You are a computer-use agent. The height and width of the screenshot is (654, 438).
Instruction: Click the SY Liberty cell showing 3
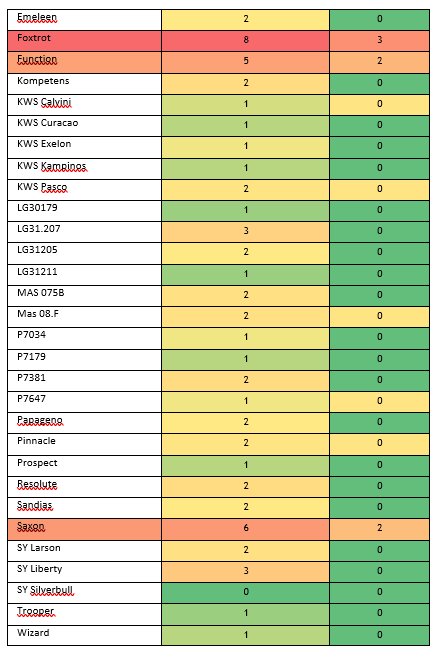[245, 571]
